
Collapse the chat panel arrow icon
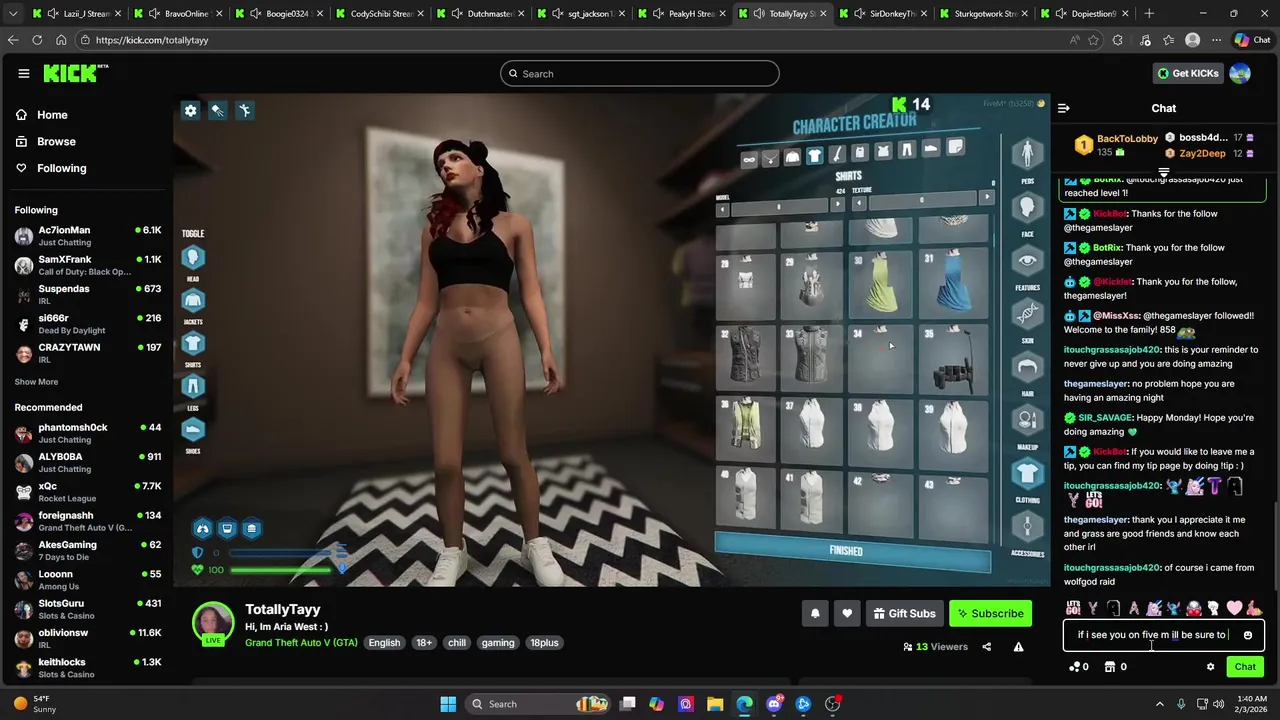(1064, 108)
